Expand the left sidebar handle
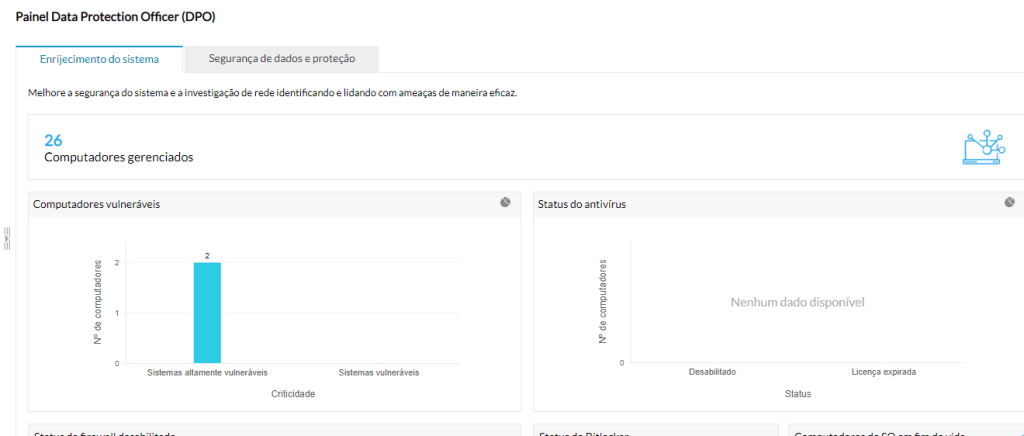The height and width of the screenshot is (436, 1024). coord(7,239)
